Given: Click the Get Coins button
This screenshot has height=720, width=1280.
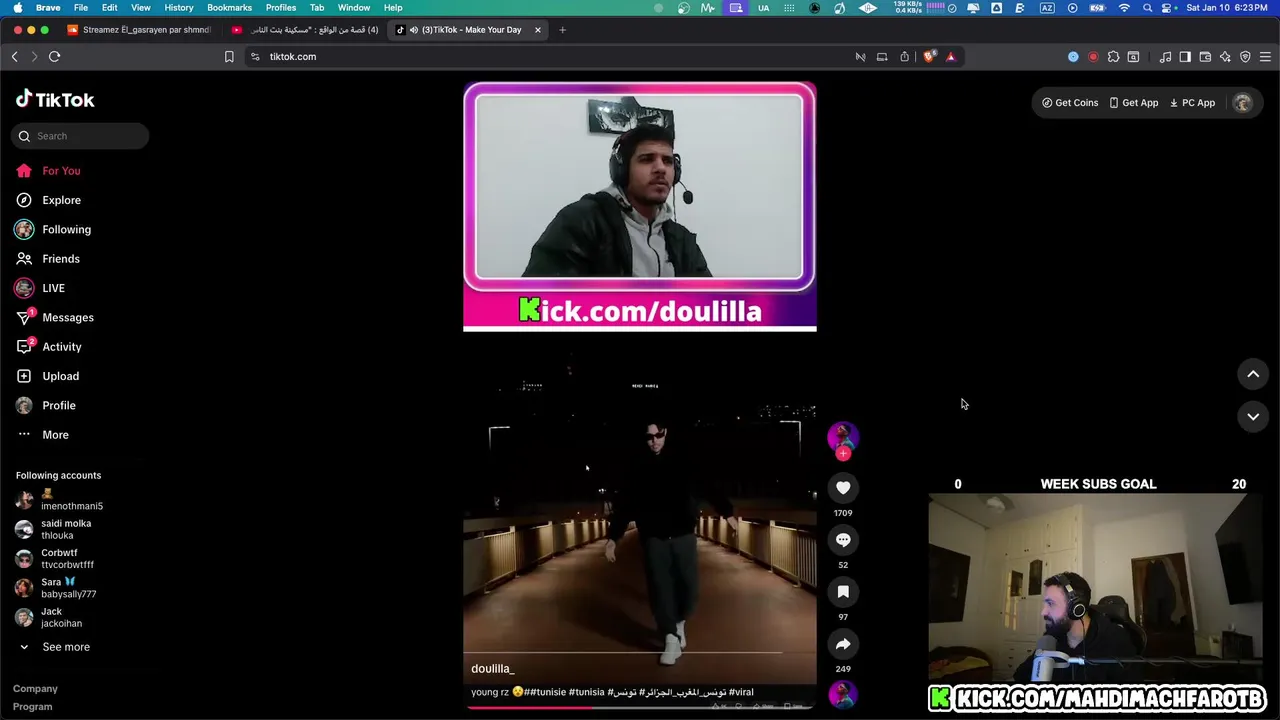Looking at the screenshot, I should 1070,103.
